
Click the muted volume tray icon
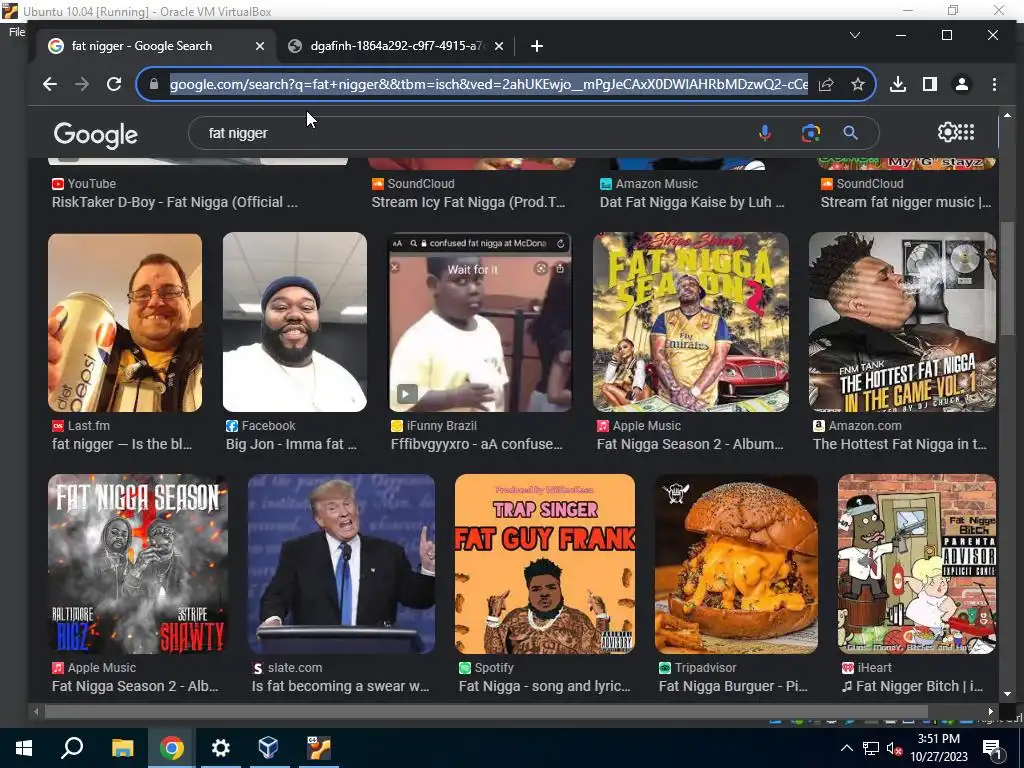(x=894, y=749)
